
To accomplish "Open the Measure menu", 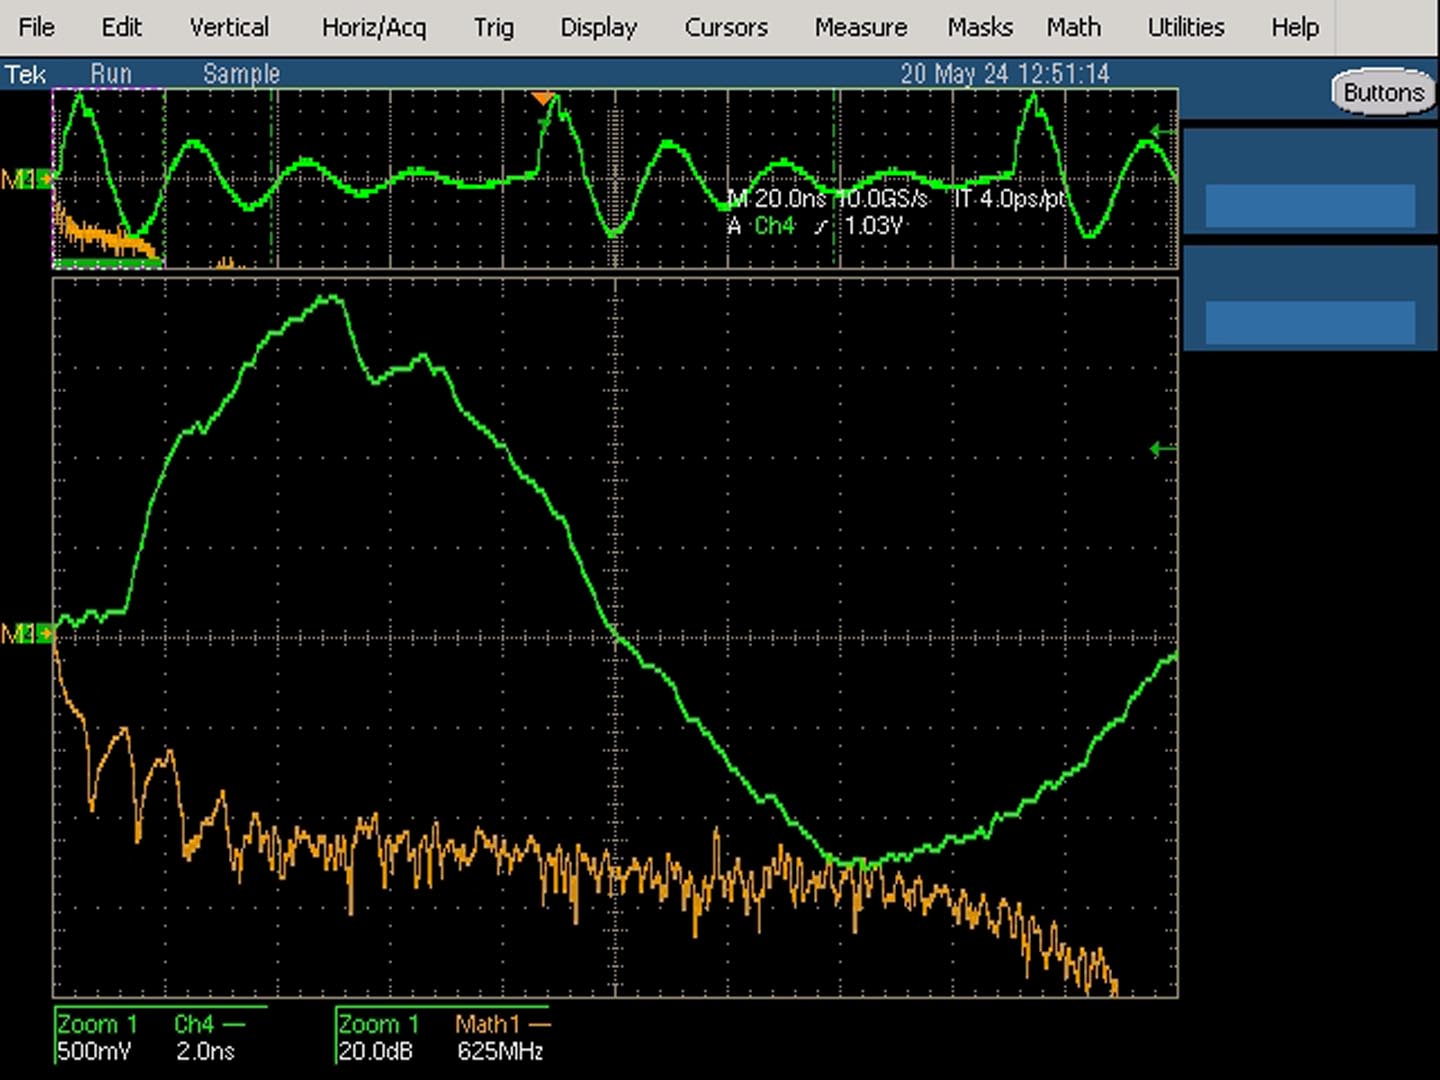I will (860, 27).
